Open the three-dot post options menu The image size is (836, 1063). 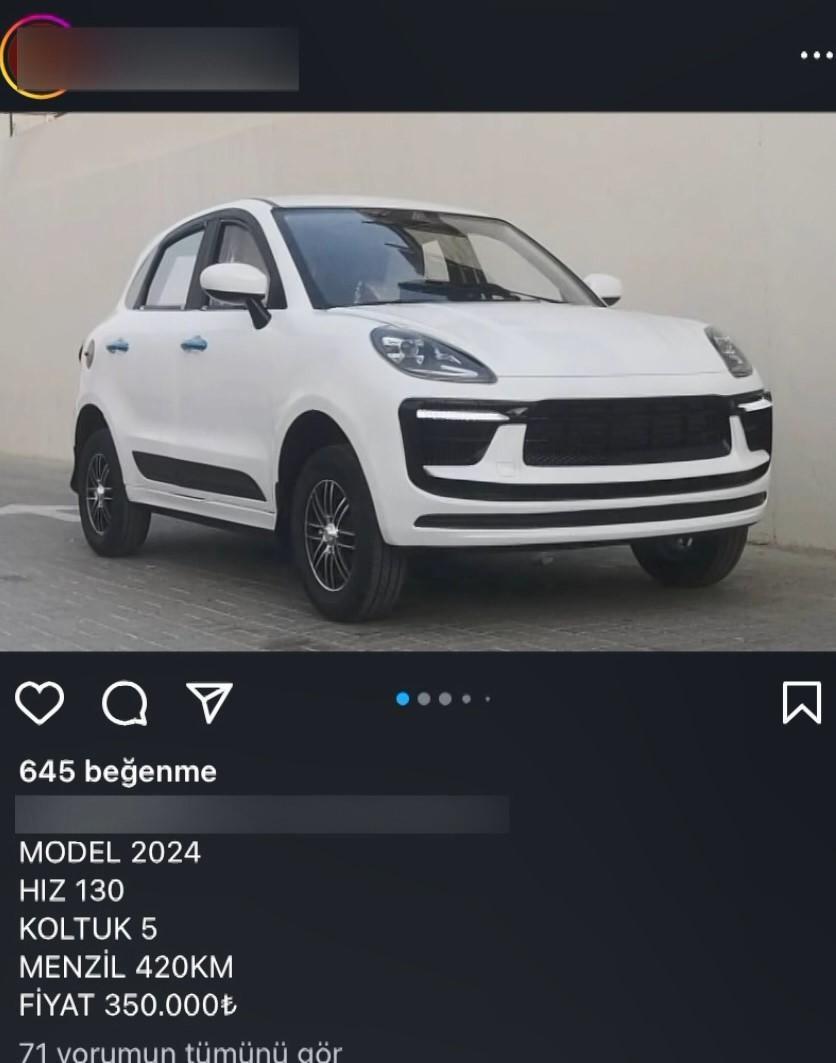tap(816, 55)
